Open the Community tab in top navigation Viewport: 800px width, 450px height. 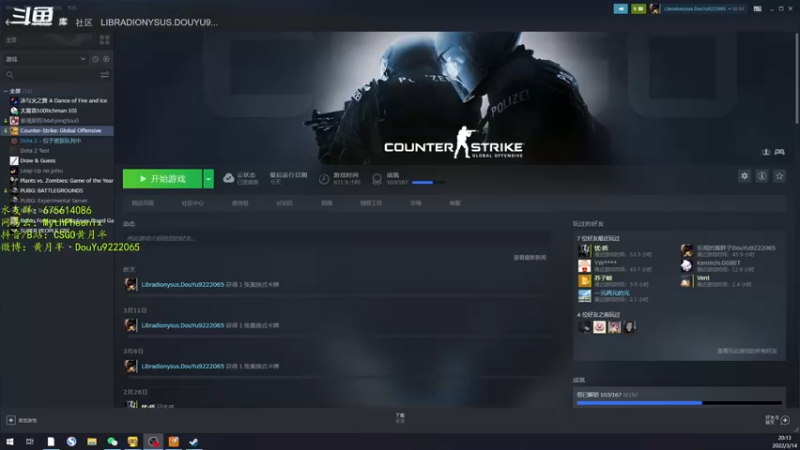coord(84,22)
